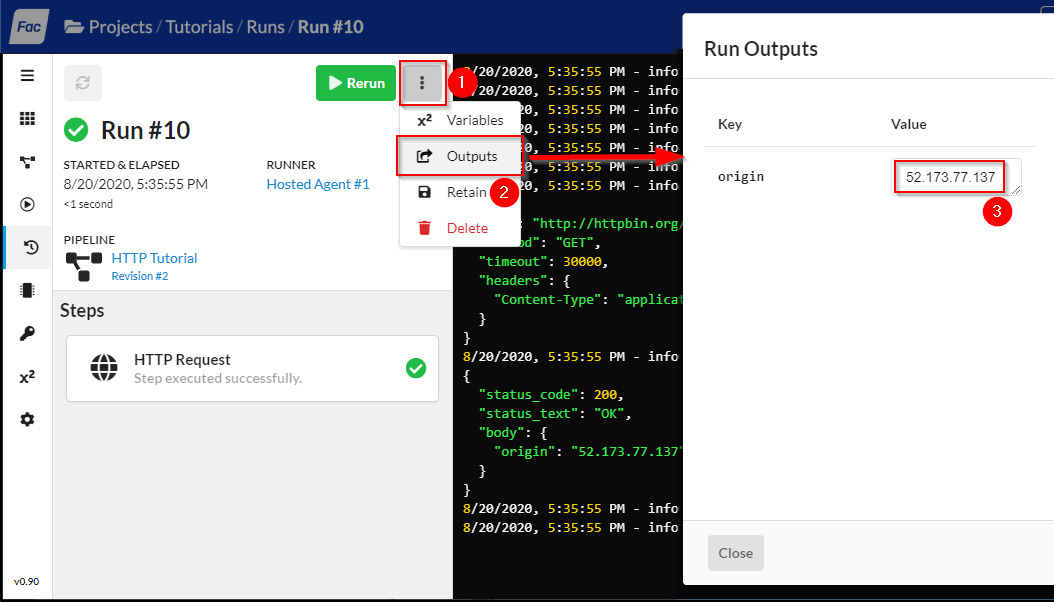Click the refresh run button
Image resolution: width=1054 pixels, height=602 pixels.
click(83, 83)
